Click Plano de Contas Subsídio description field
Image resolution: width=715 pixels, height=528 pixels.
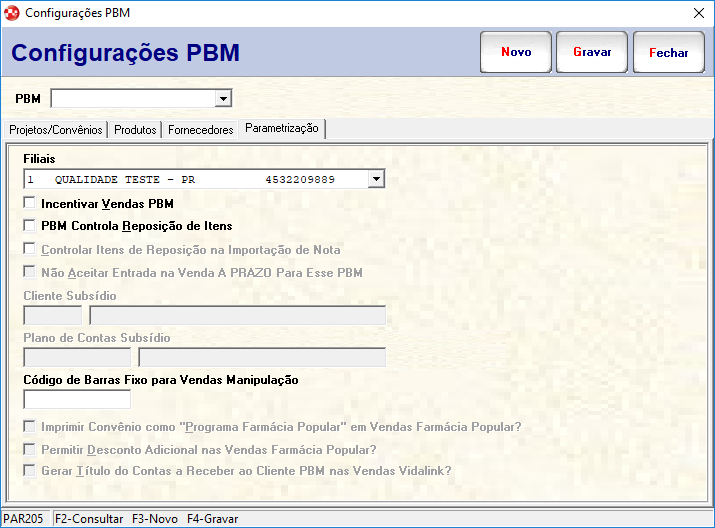[262, 357]
